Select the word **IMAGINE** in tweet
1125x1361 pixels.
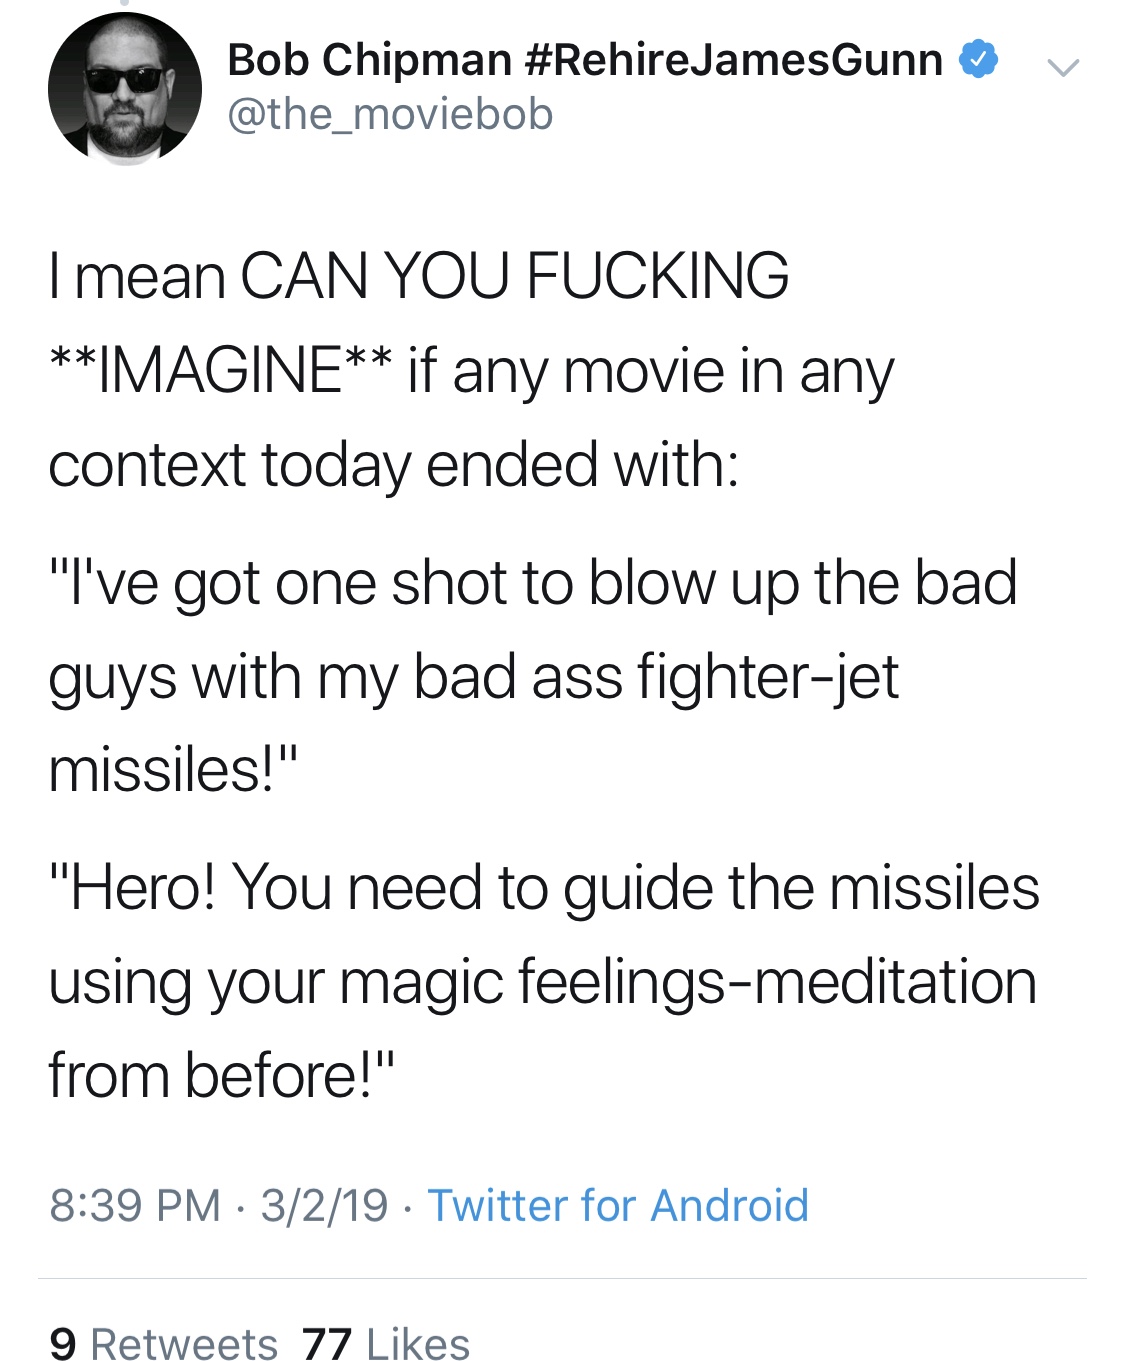coord(220,370)
